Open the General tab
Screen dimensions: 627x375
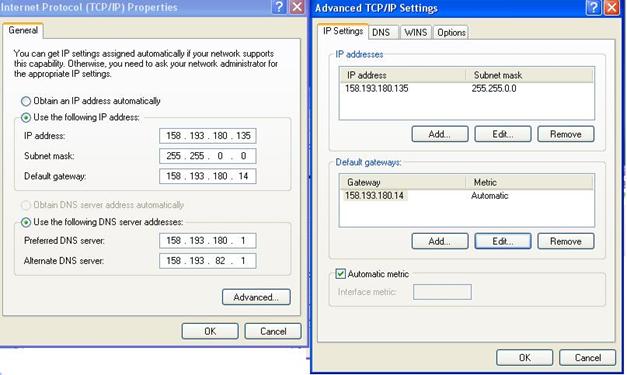click(23, 30)
